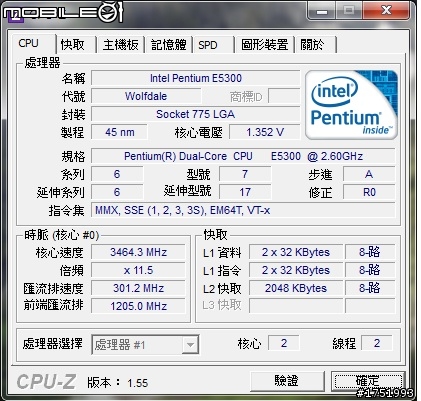Image resolution: width=421 pixels, height=401 pixels.
Task: Click the CPU-Z logo text
Action: (x=46, y=381)
